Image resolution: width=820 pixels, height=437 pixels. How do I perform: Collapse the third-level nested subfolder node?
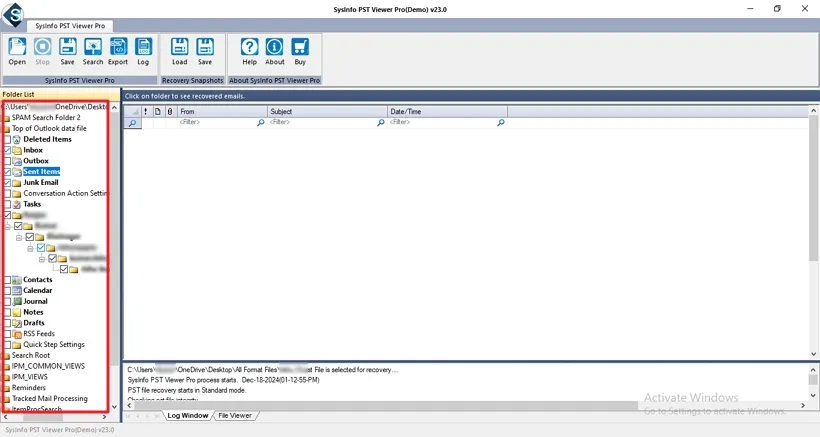[x=30, y=248]
